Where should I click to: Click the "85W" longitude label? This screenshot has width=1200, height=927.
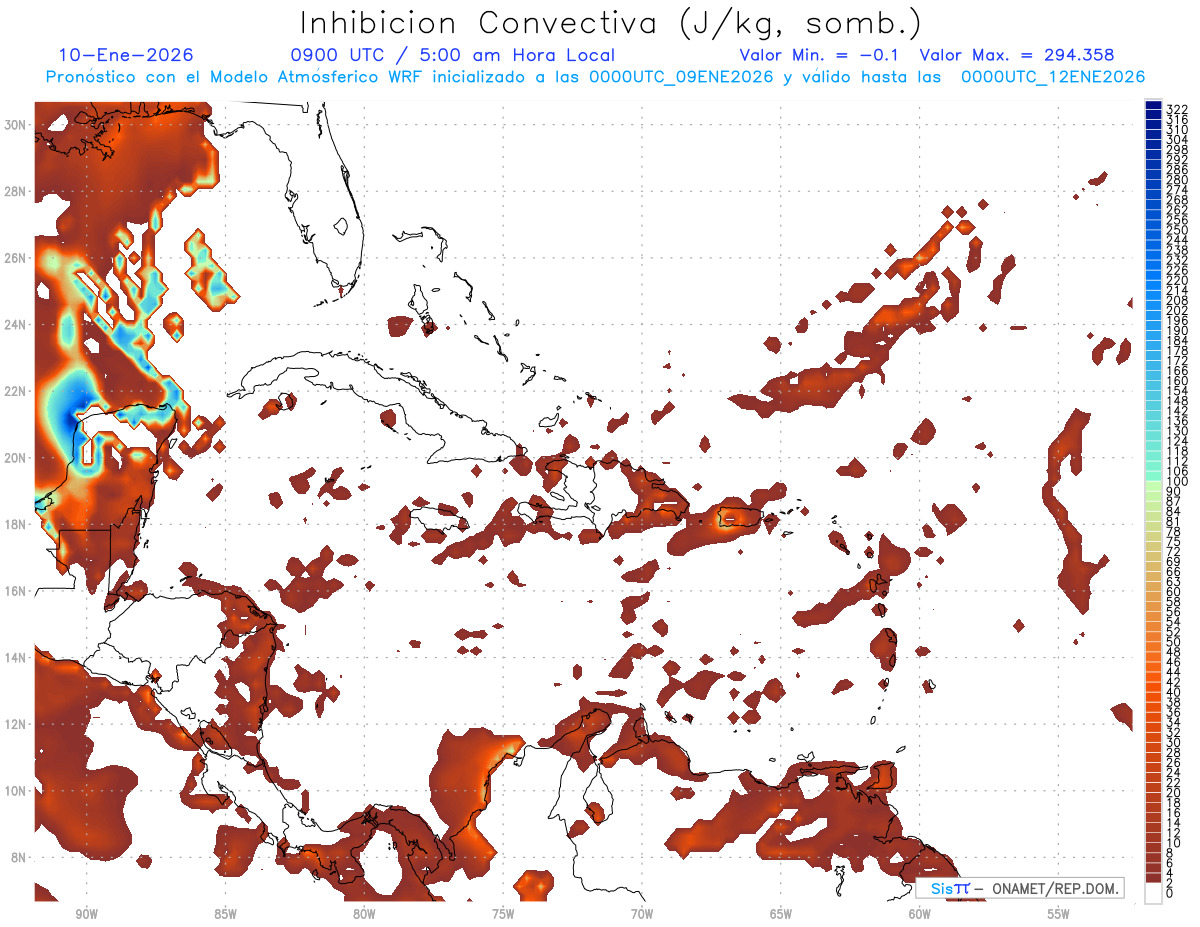click(225, 913)
